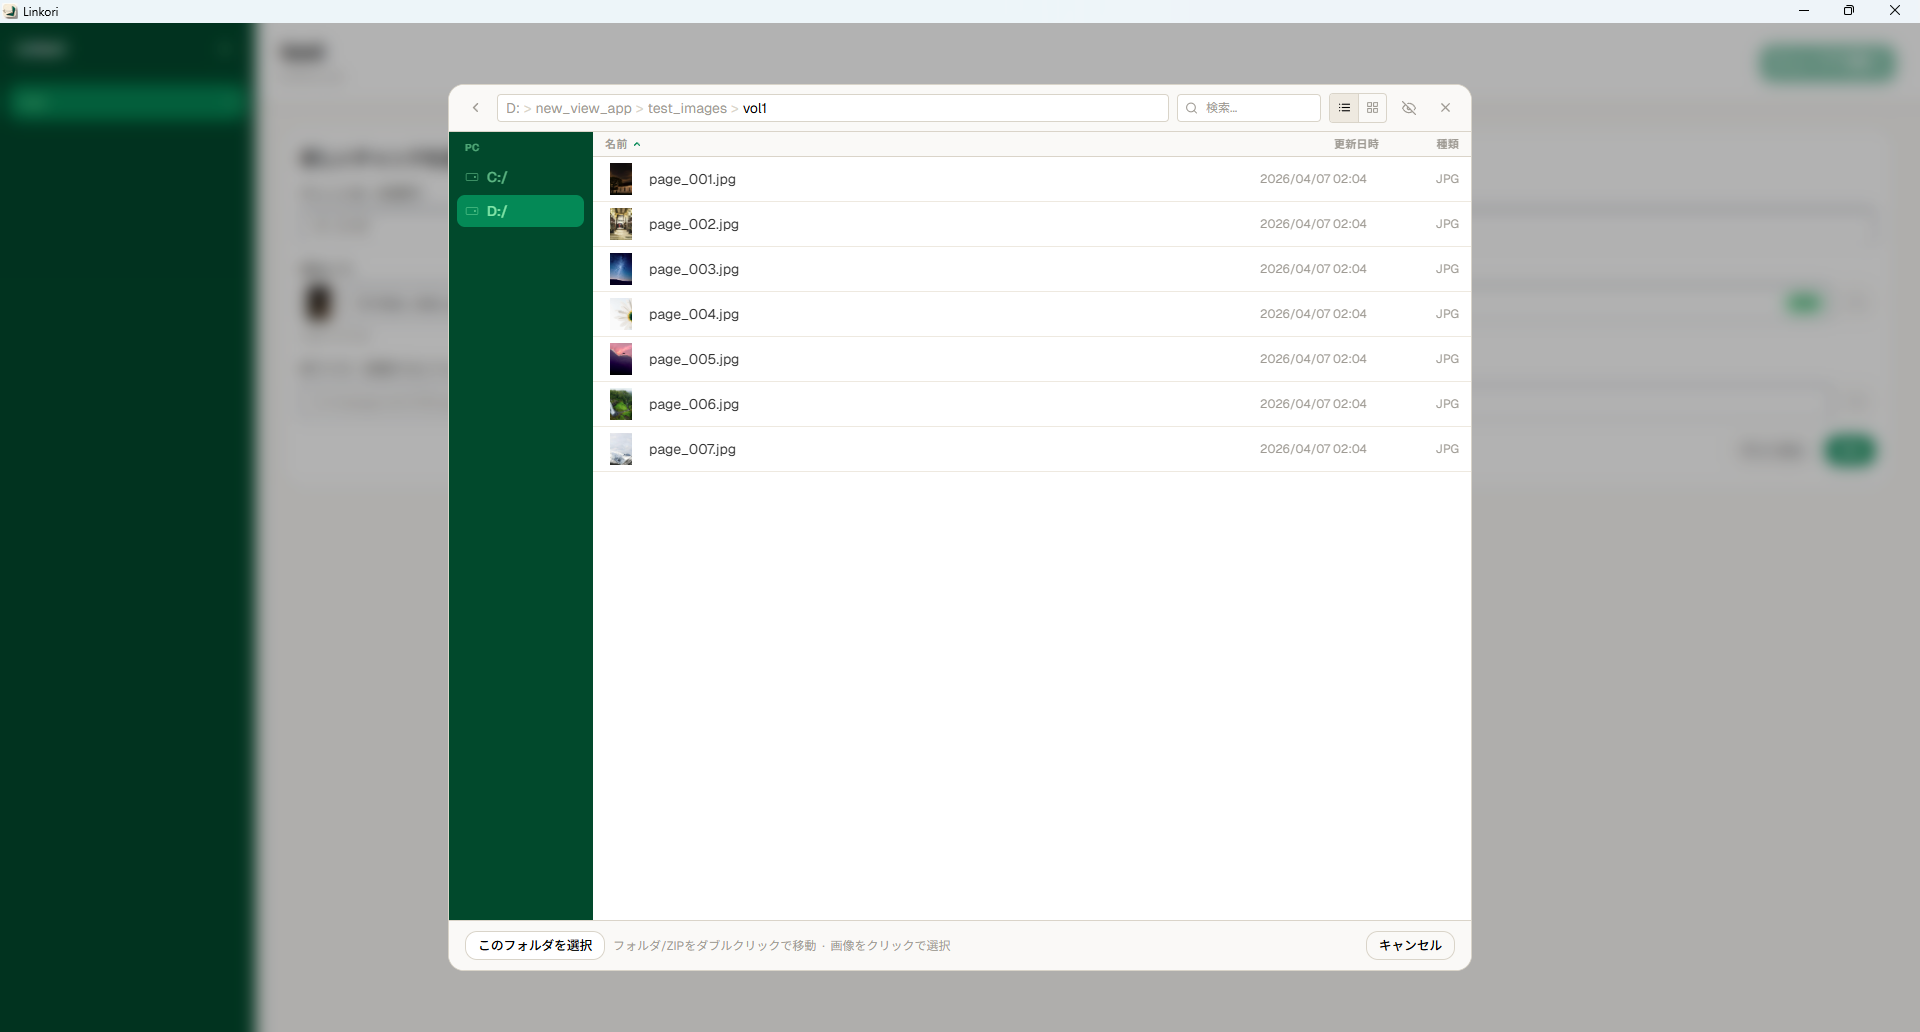Click the back arrow in the file browser
Viewport: 1920px width, 1032px height.
click(x=476, y=108)
